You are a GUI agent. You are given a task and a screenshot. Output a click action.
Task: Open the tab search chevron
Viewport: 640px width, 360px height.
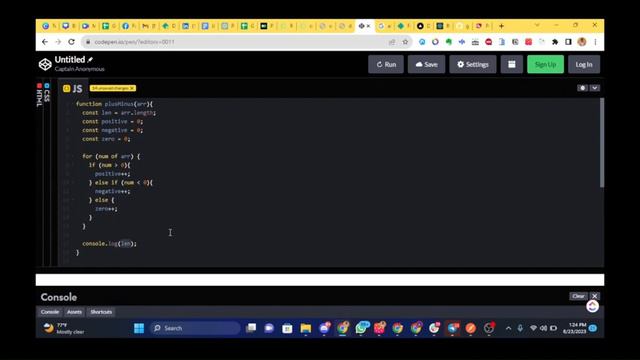pos(537,25)
